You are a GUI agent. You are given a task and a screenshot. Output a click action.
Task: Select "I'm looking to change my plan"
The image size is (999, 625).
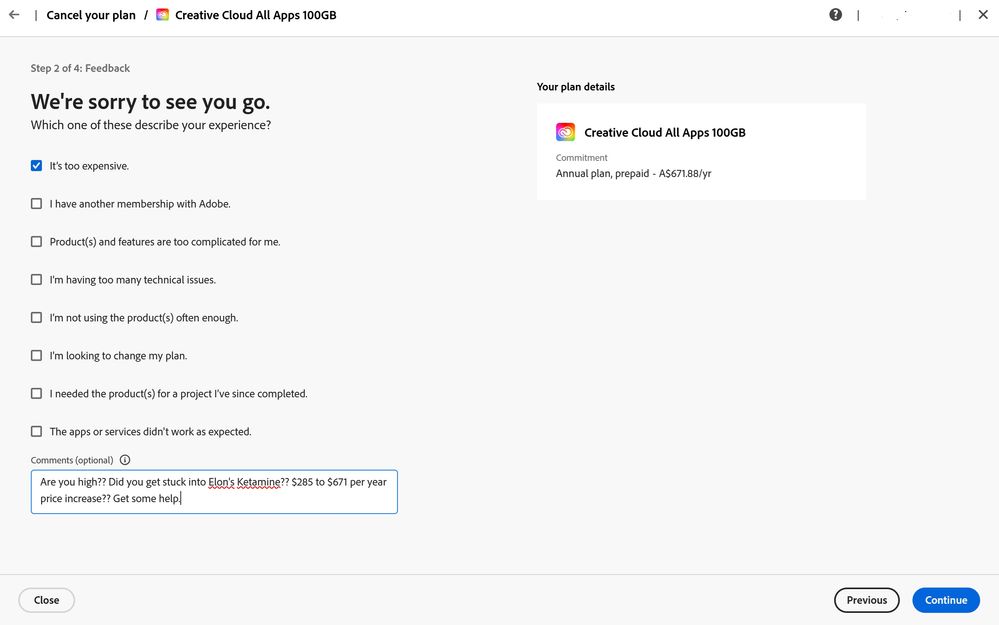tap(37, 356)
